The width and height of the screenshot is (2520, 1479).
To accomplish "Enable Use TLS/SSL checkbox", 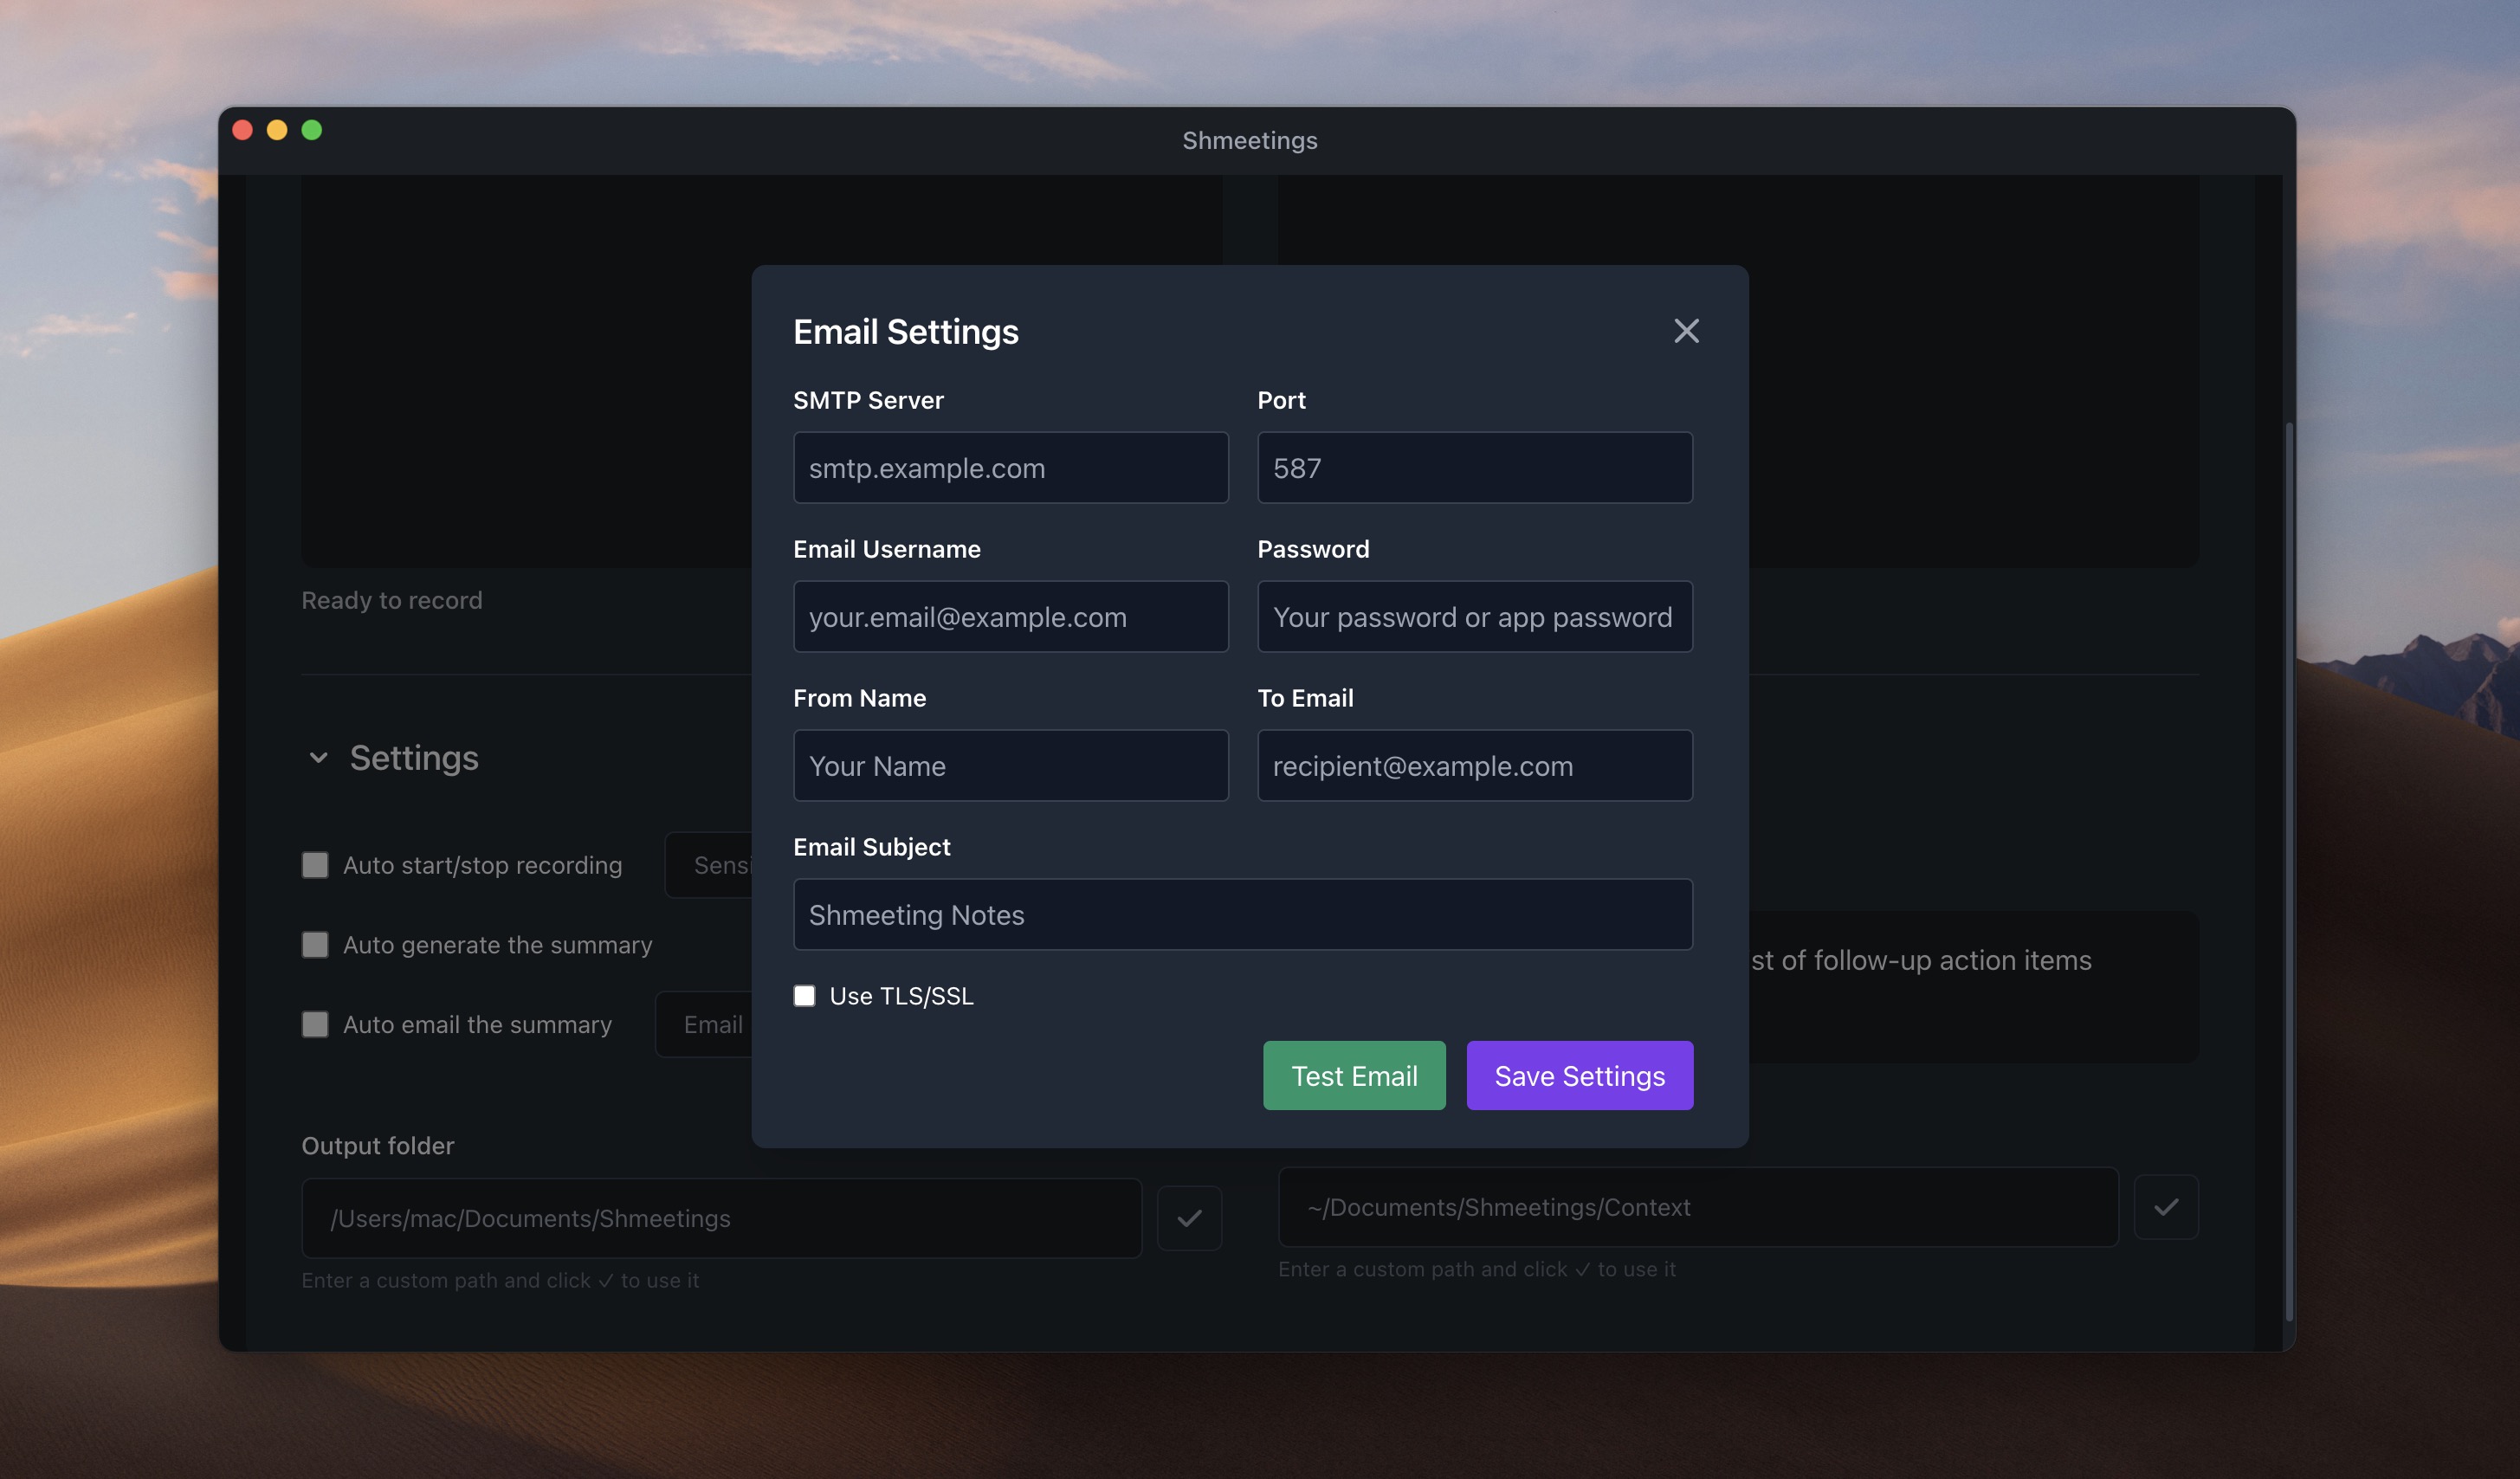I will [x=804, y=996].
